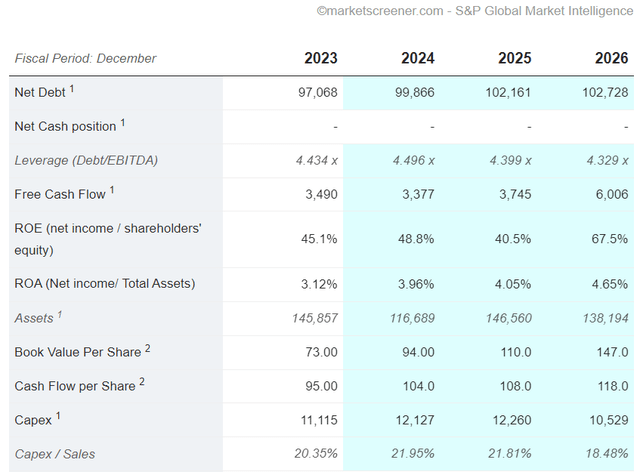Image resolution: width=640 pixels, height=472 pixels.
Task: Select Cash Flow per Share label
Action: pyautogui.click(x=79, y=385)
